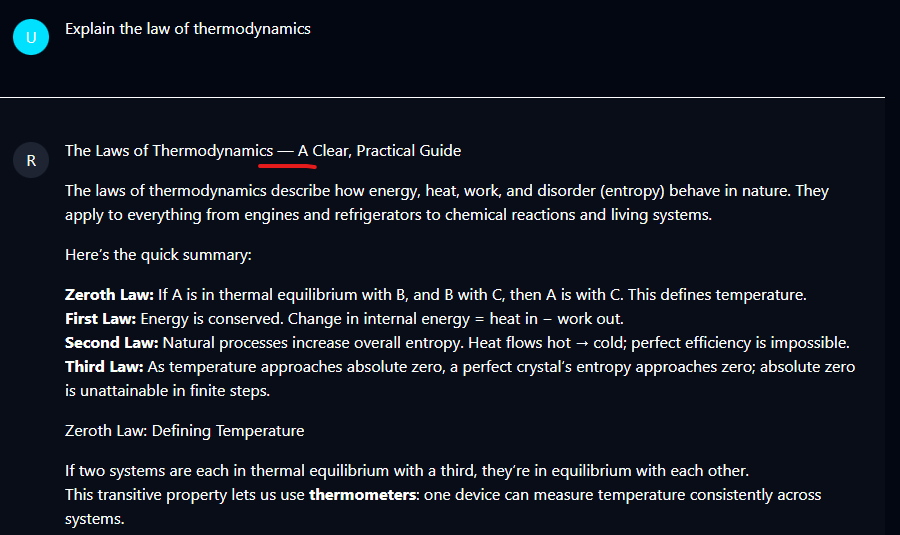The height and width of the screenshot is (535, 900).
Task: Click the horizontal divider below the user message
Action: click(442, 98)
